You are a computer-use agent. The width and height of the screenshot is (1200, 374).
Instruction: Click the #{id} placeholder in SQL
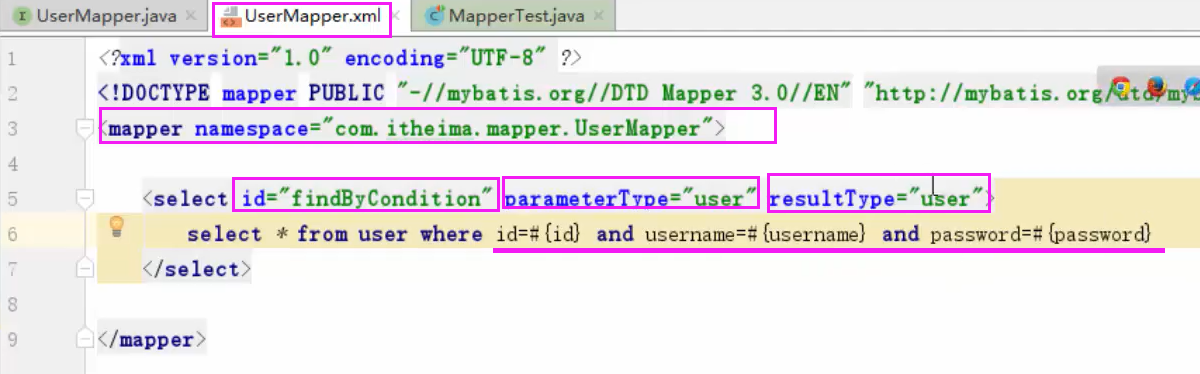pyautogui.click(x=555, y=234)
